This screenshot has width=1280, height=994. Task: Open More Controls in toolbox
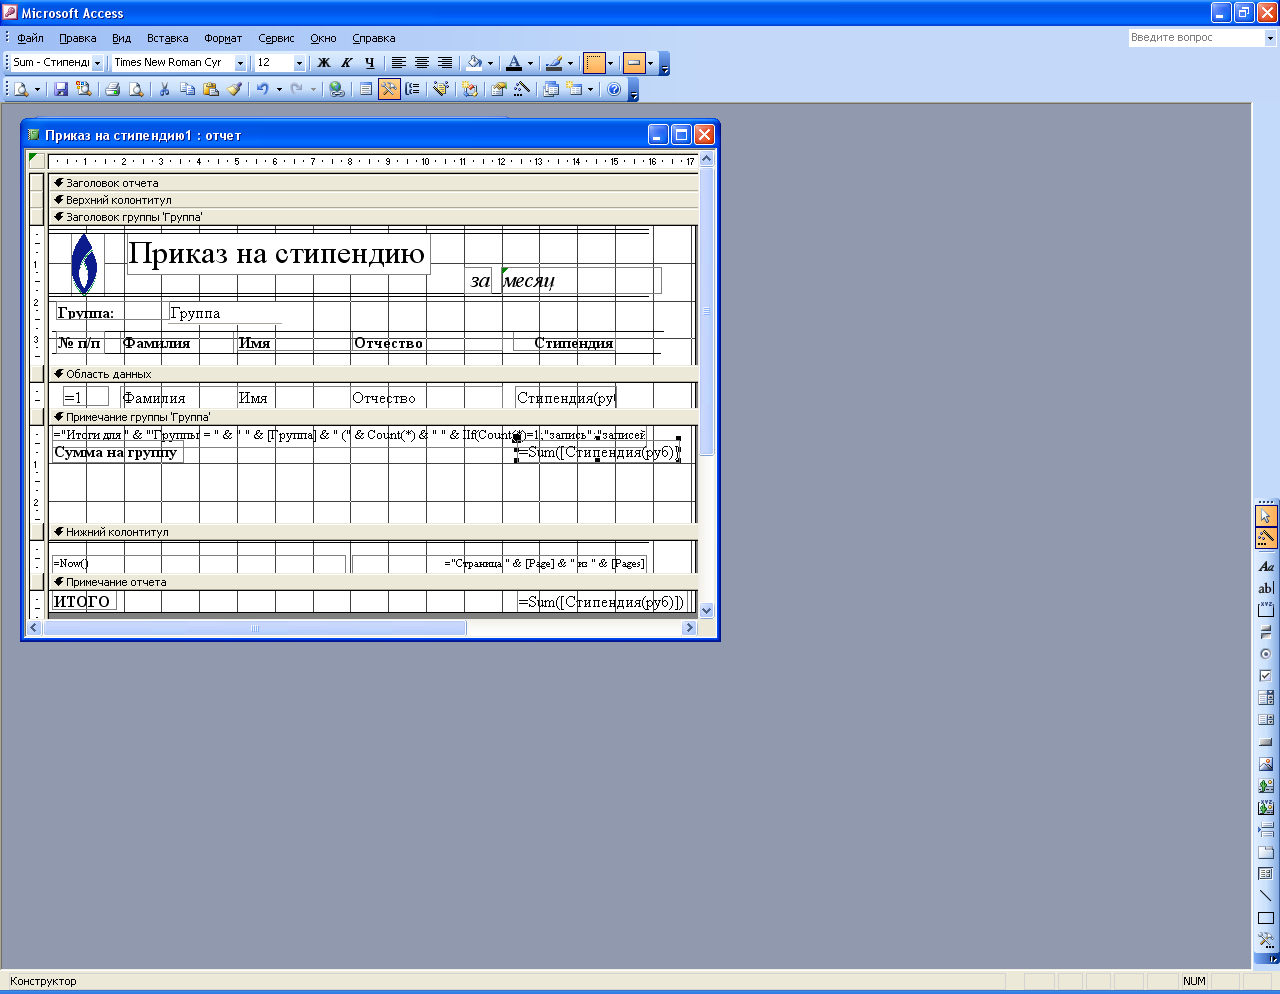pos(1266,940)
